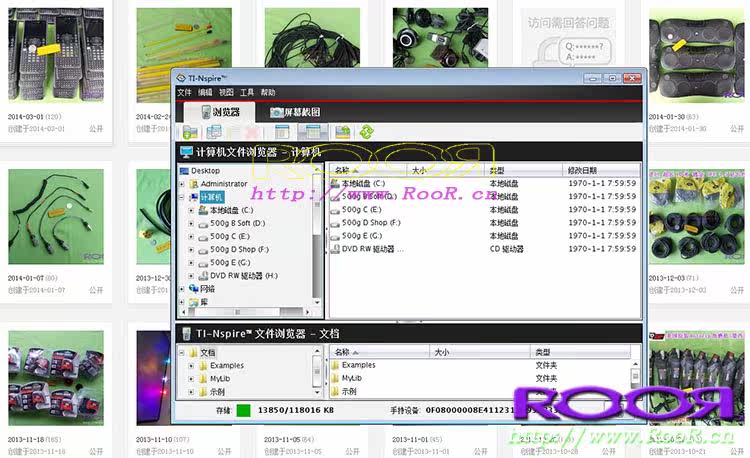This screenshot has width=750, height=458.
Task: Collapse the 计算机 tree node
Action: point(182,197)
